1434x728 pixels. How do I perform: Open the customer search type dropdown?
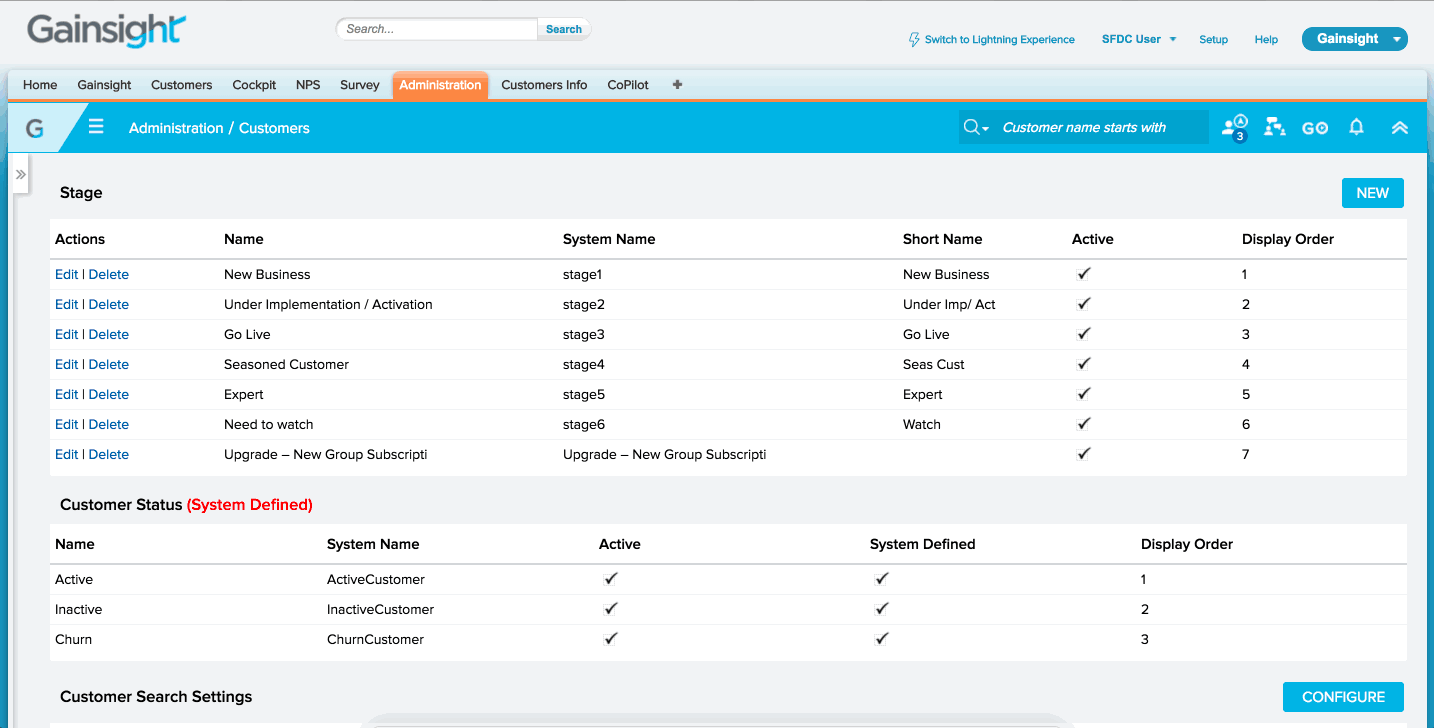point(976,128)
